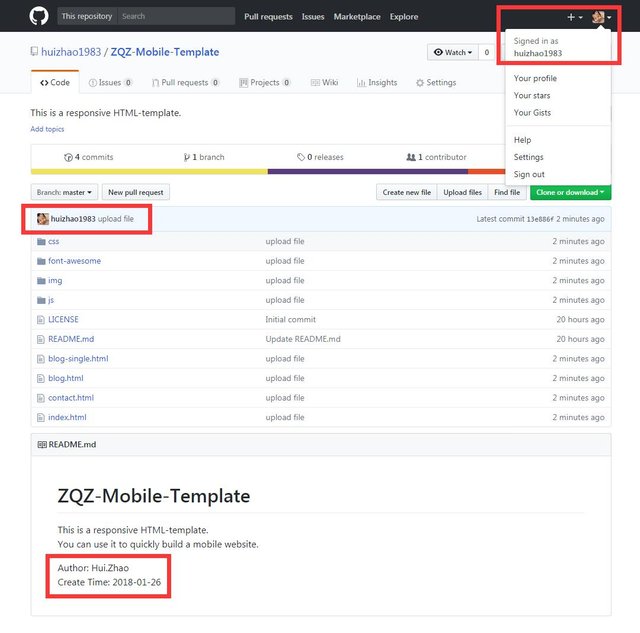
Task: Click the repository book icon beside huizhao1983
Action: (34, 52)
